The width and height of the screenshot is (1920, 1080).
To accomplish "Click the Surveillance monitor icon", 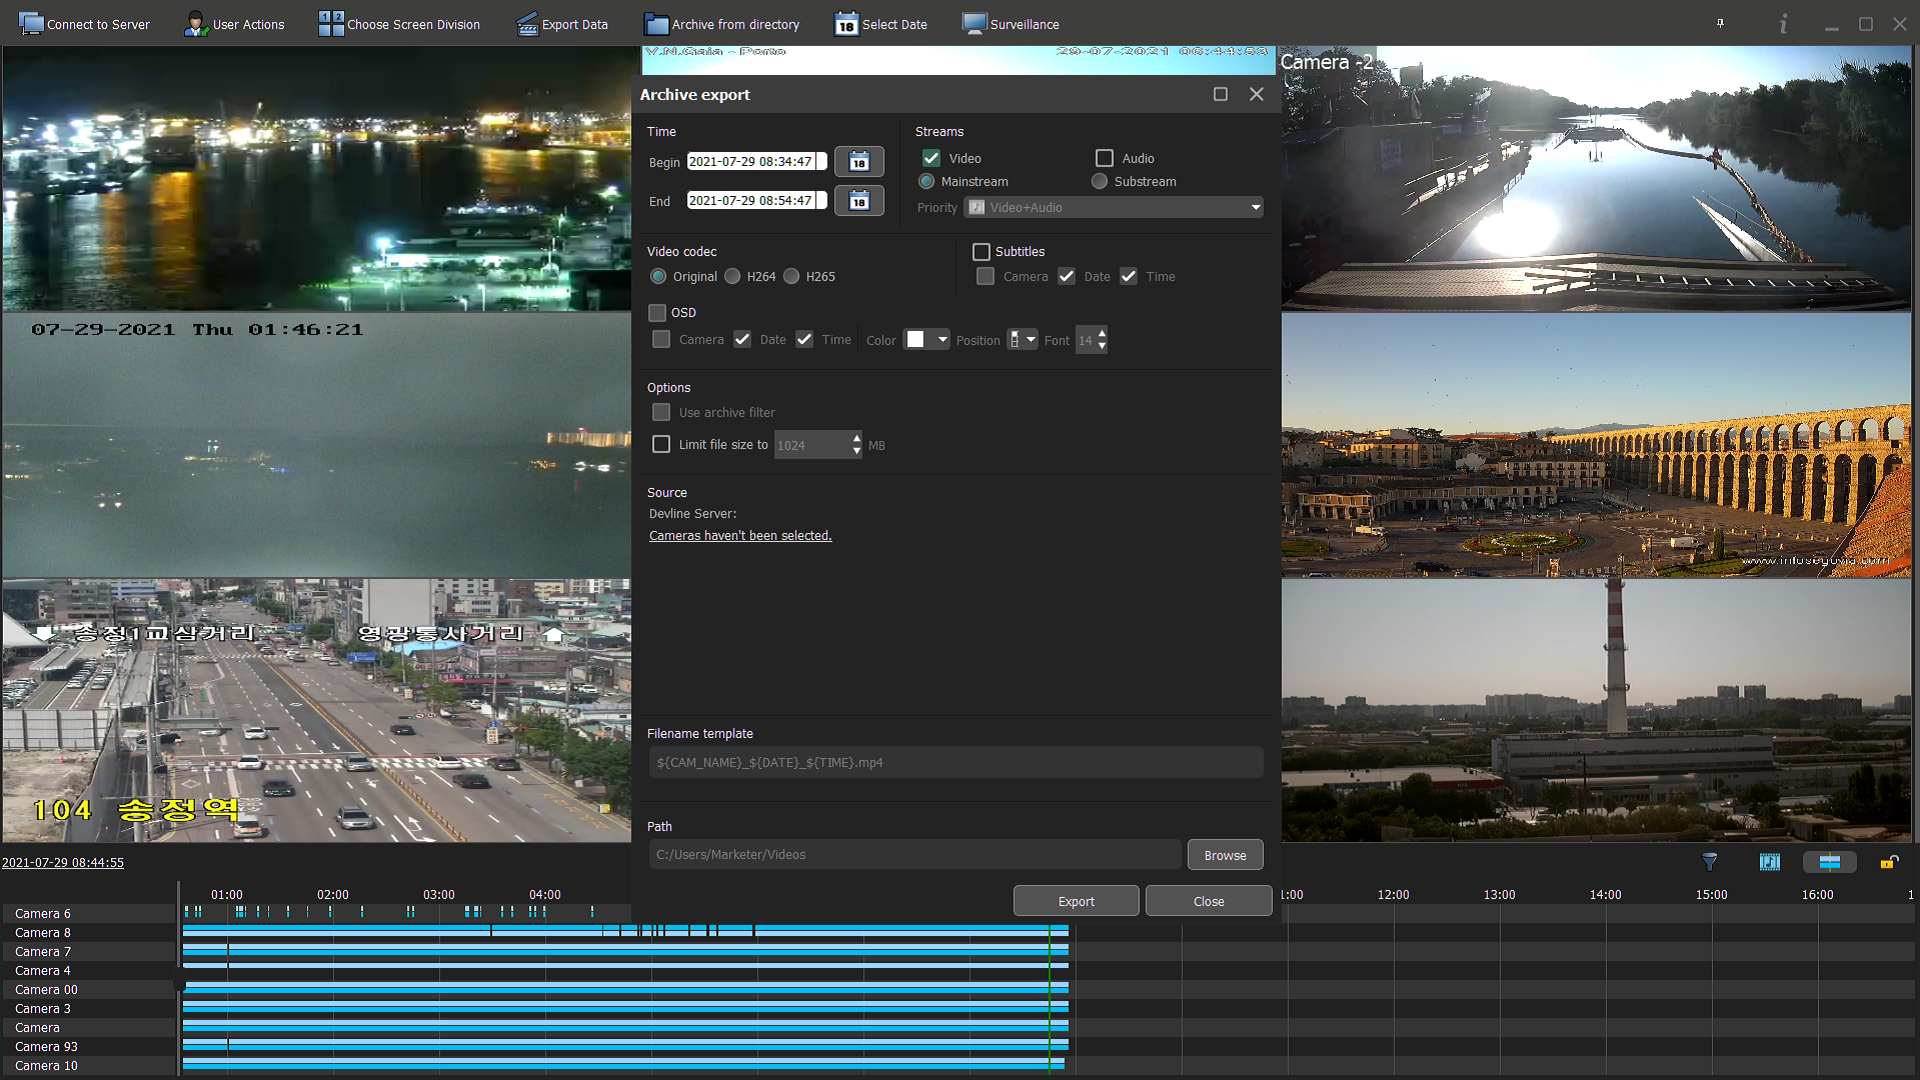I will [x=974, y=24].
